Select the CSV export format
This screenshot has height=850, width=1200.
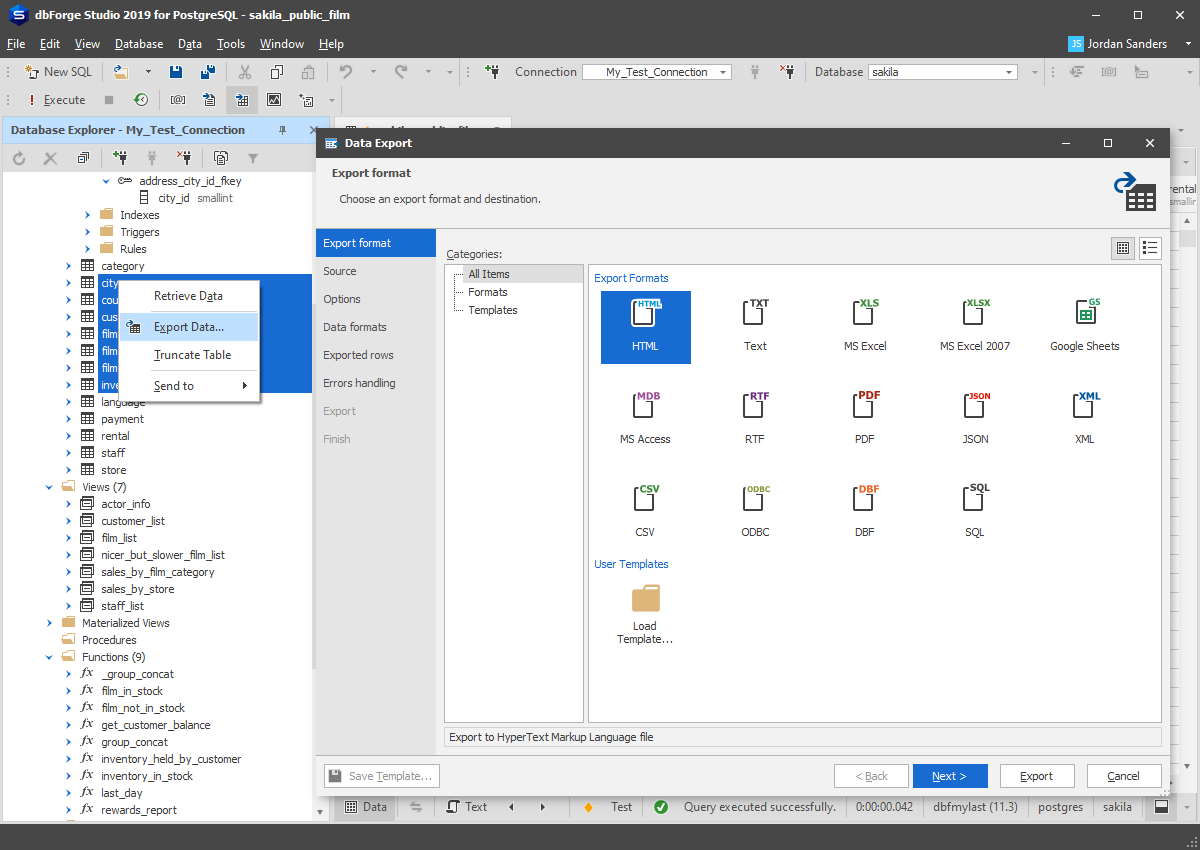645,513
